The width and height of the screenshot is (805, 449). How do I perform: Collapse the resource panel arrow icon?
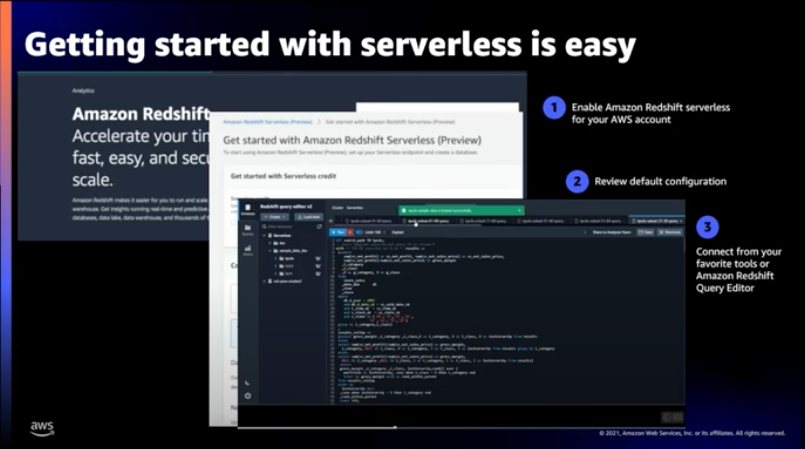click(331, 221)
